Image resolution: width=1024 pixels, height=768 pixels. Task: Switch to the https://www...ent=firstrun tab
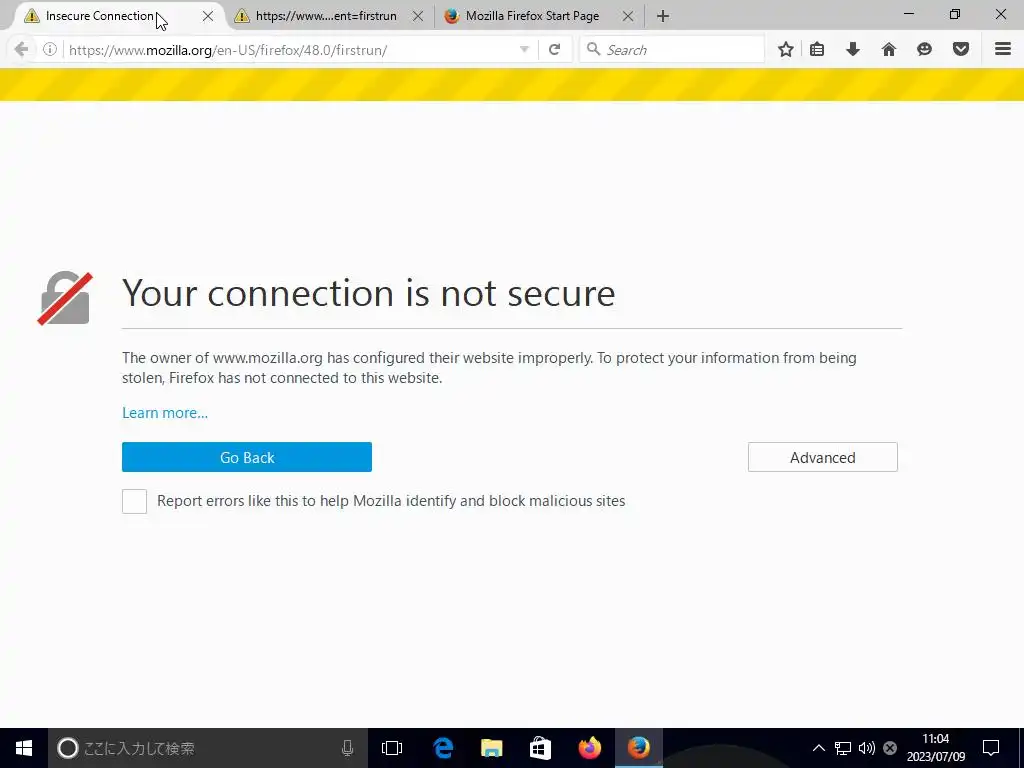tap(330, 16)
